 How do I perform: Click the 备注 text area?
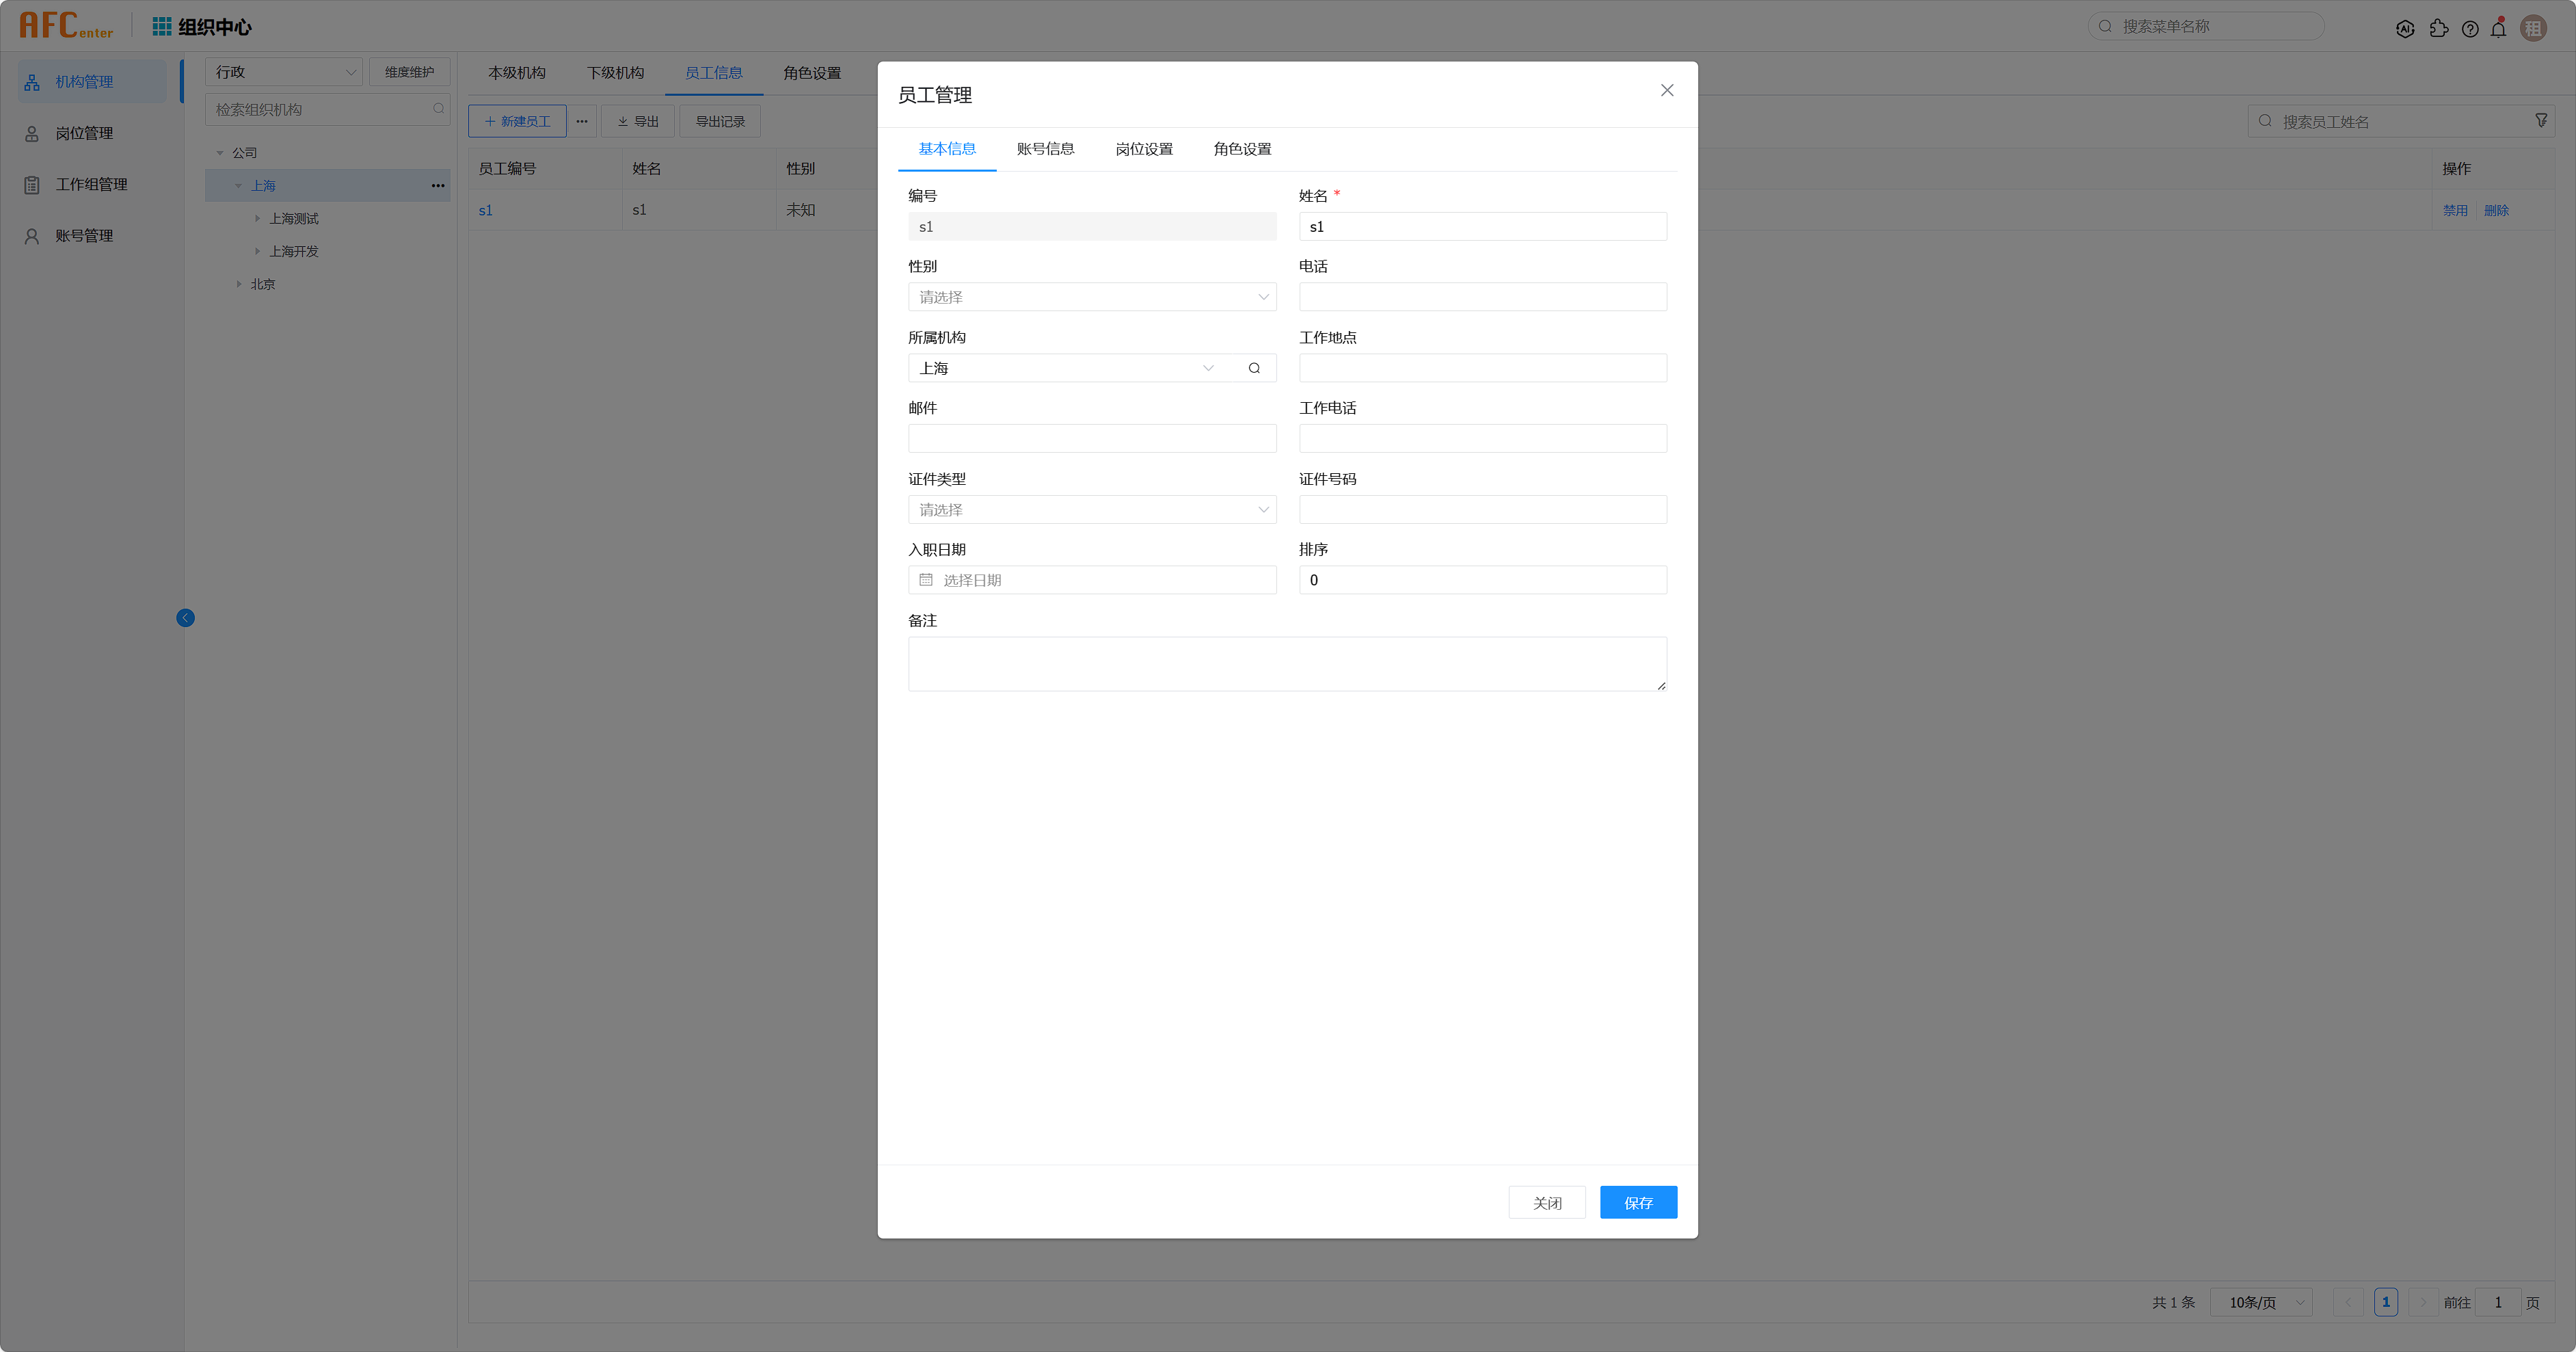pos(1286,664)
